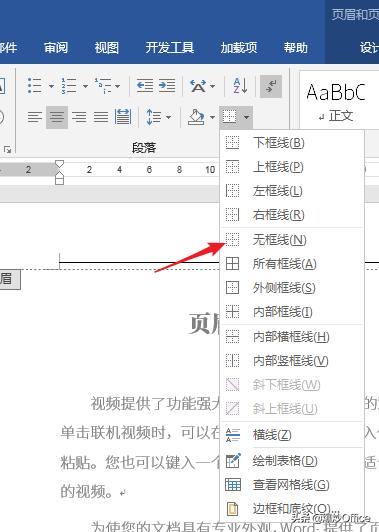
Task: Click the paragraph text starting 视频提供了功能强
Action: [155, 404]
